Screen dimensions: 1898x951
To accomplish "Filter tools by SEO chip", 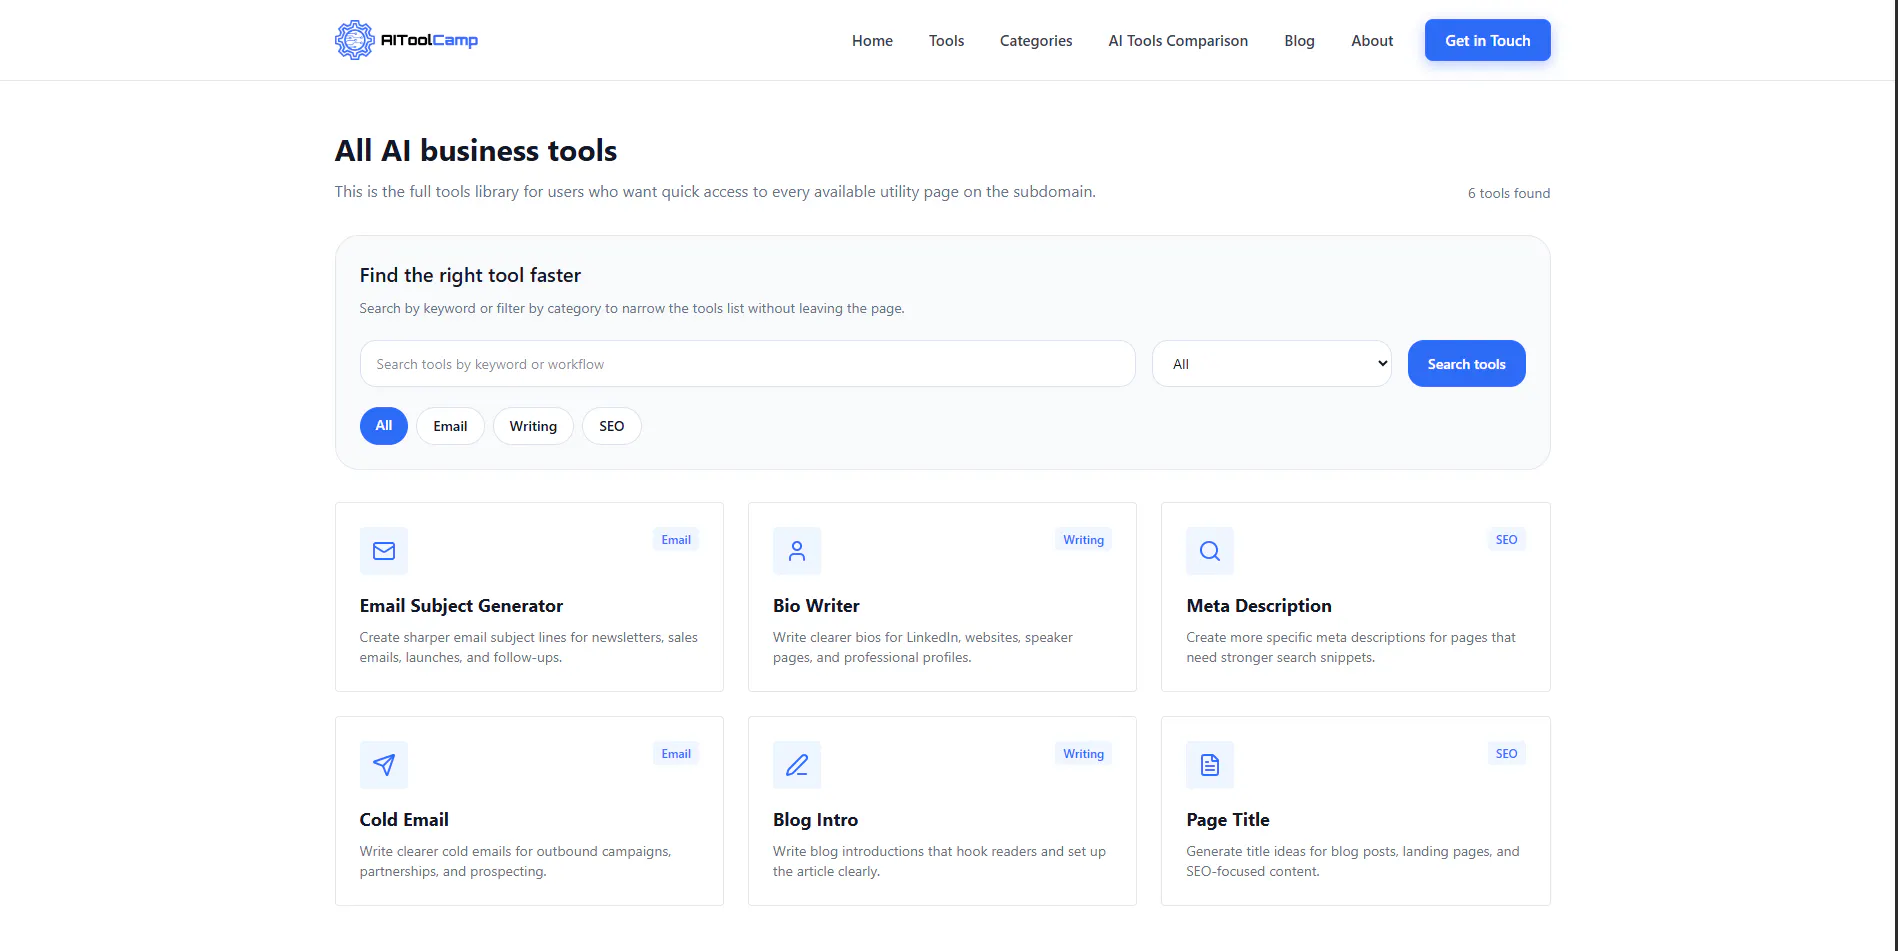I will pos(612,426).
